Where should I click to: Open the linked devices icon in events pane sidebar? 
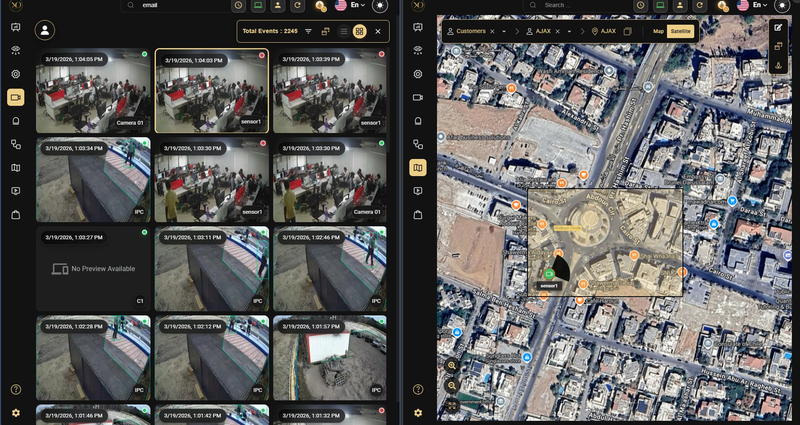[x=16, y=144]
